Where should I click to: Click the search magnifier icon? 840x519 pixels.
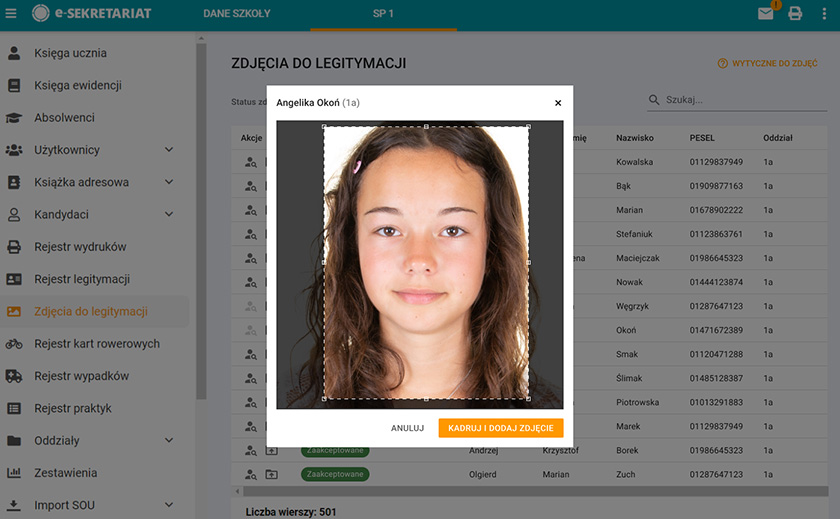(655, 100)
